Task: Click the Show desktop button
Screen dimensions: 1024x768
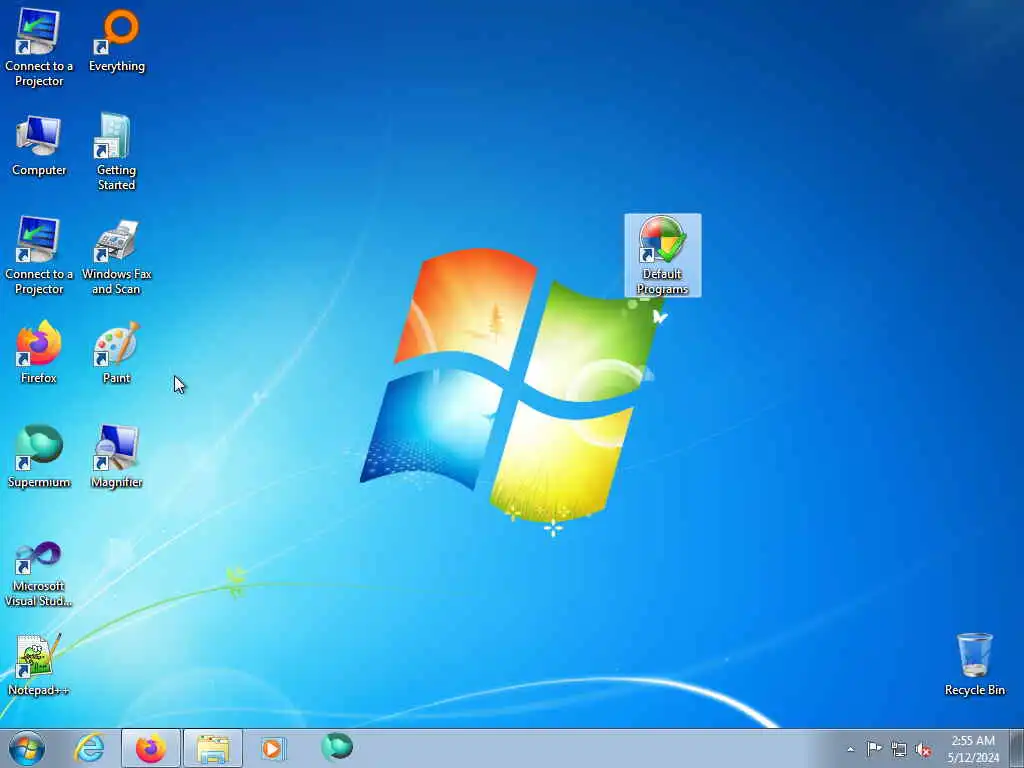Action: pos(1017,748)
